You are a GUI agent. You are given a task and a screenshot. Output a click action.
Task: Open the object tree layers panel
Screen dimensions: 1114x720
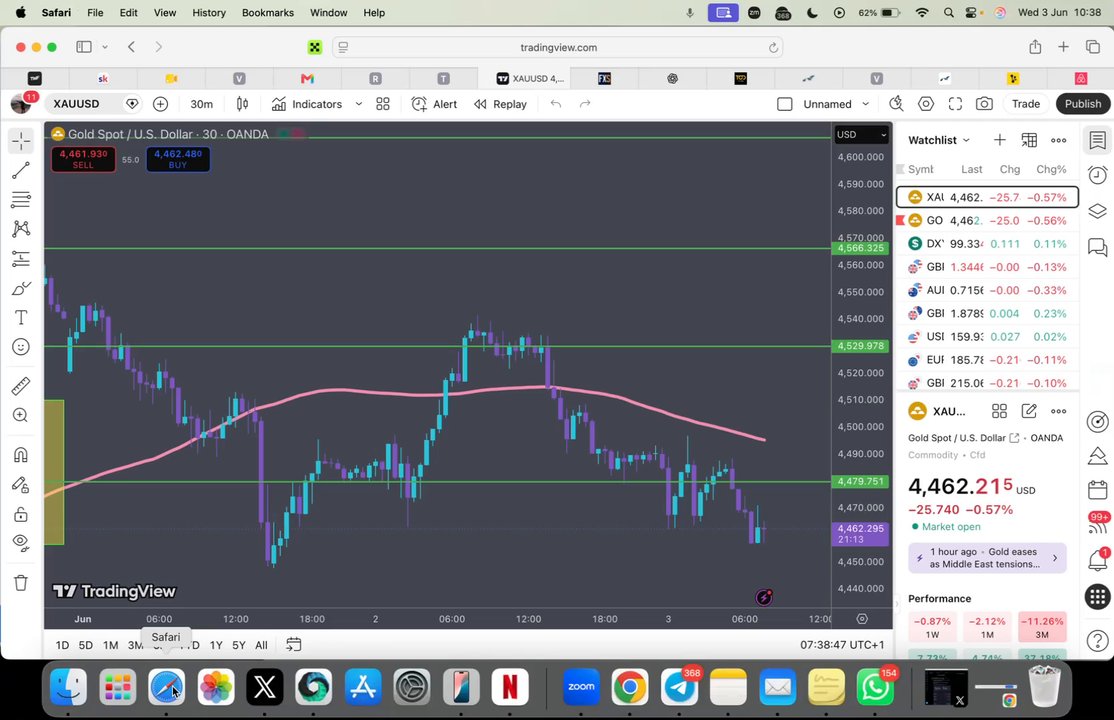pos(1098,211)
